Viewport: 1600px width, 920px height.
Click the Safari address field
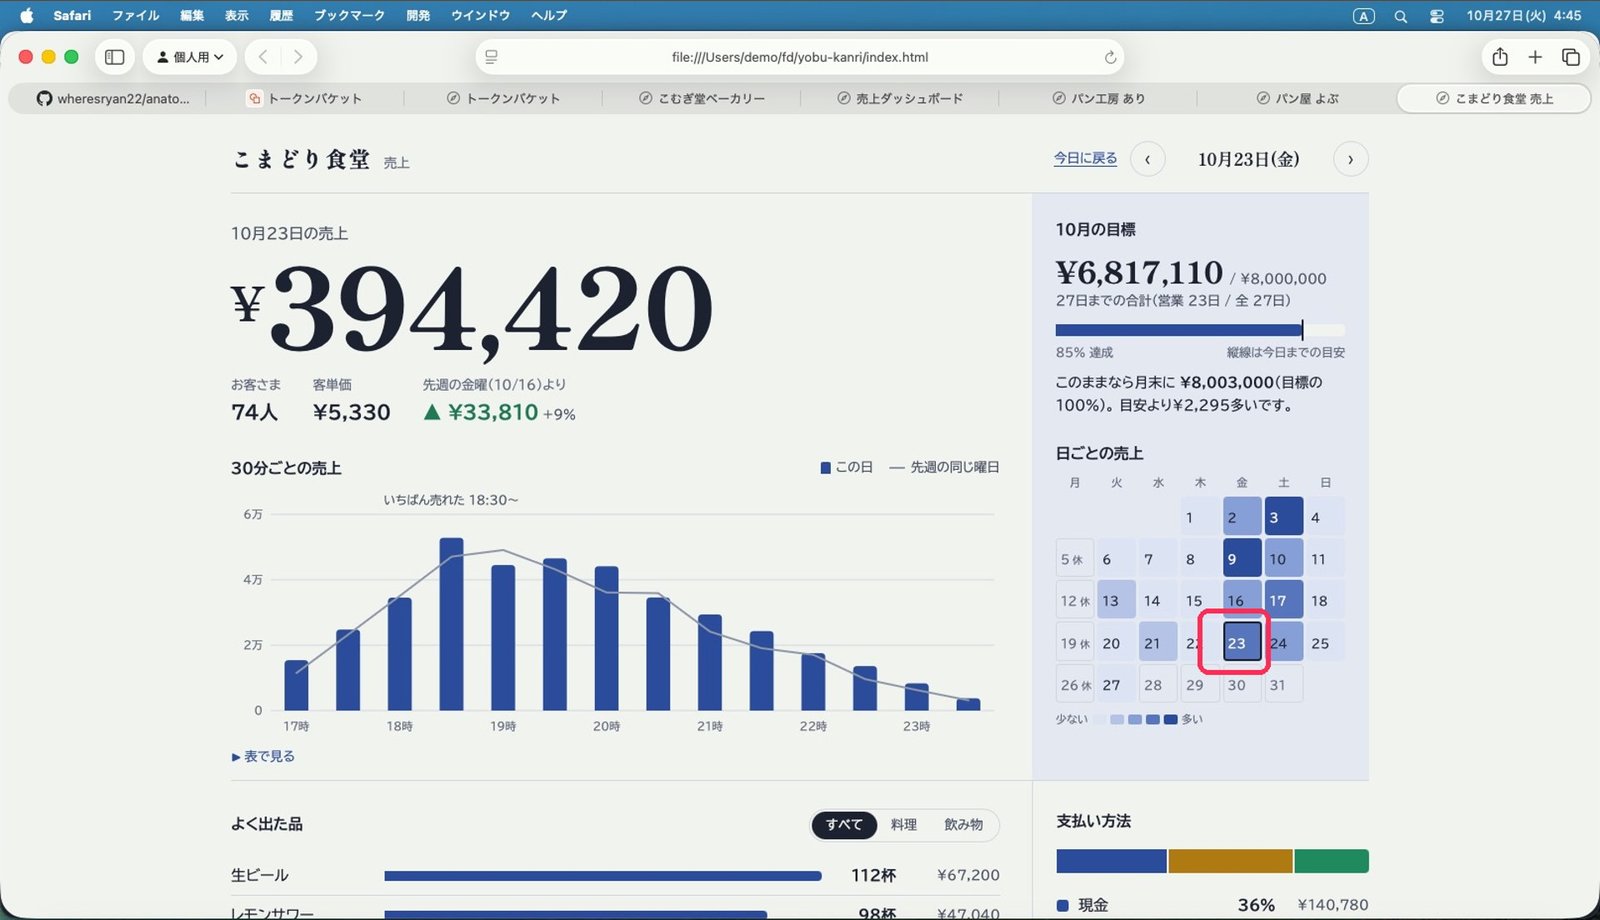coord(800,57)
